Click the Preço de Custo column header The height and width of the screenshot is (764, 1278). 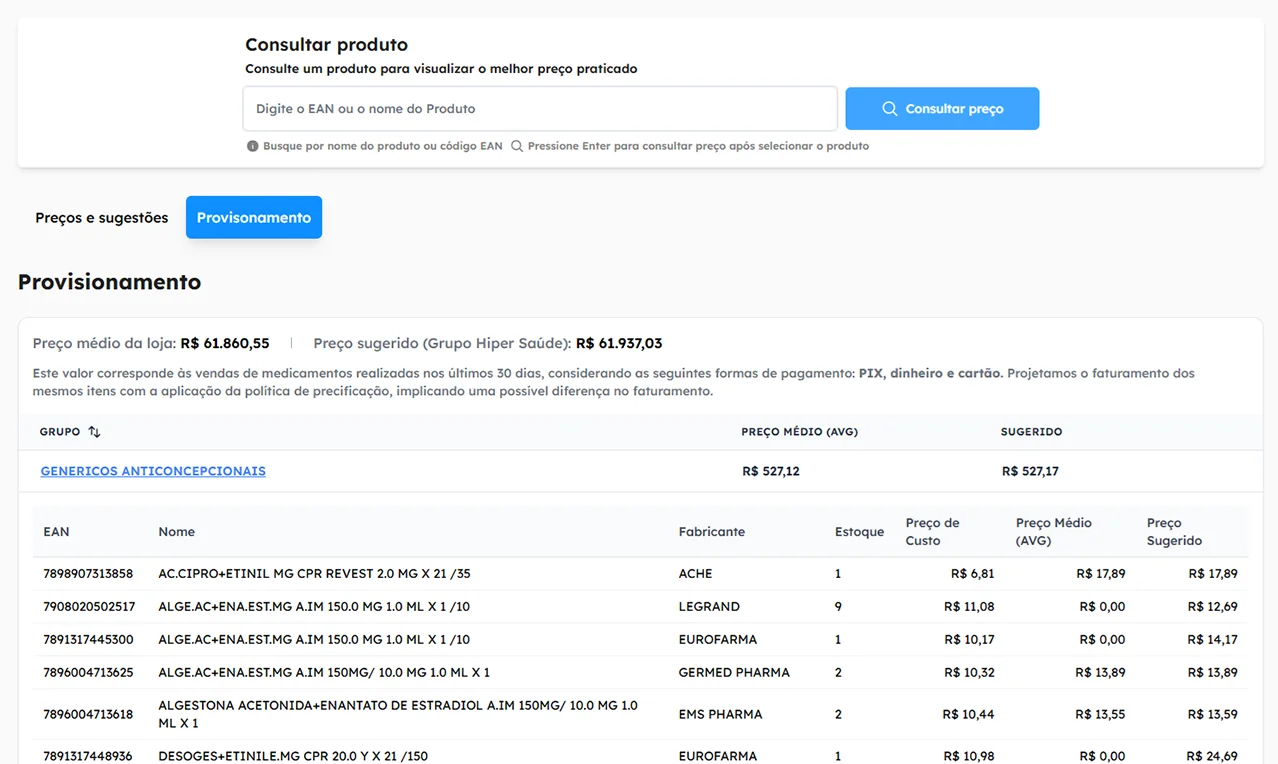tap(932, 532)
